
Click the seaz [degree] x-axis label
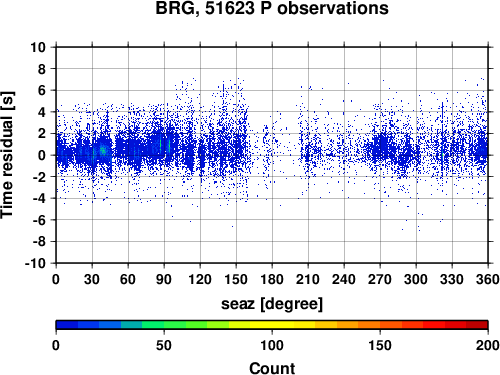(x=272, y=304)
